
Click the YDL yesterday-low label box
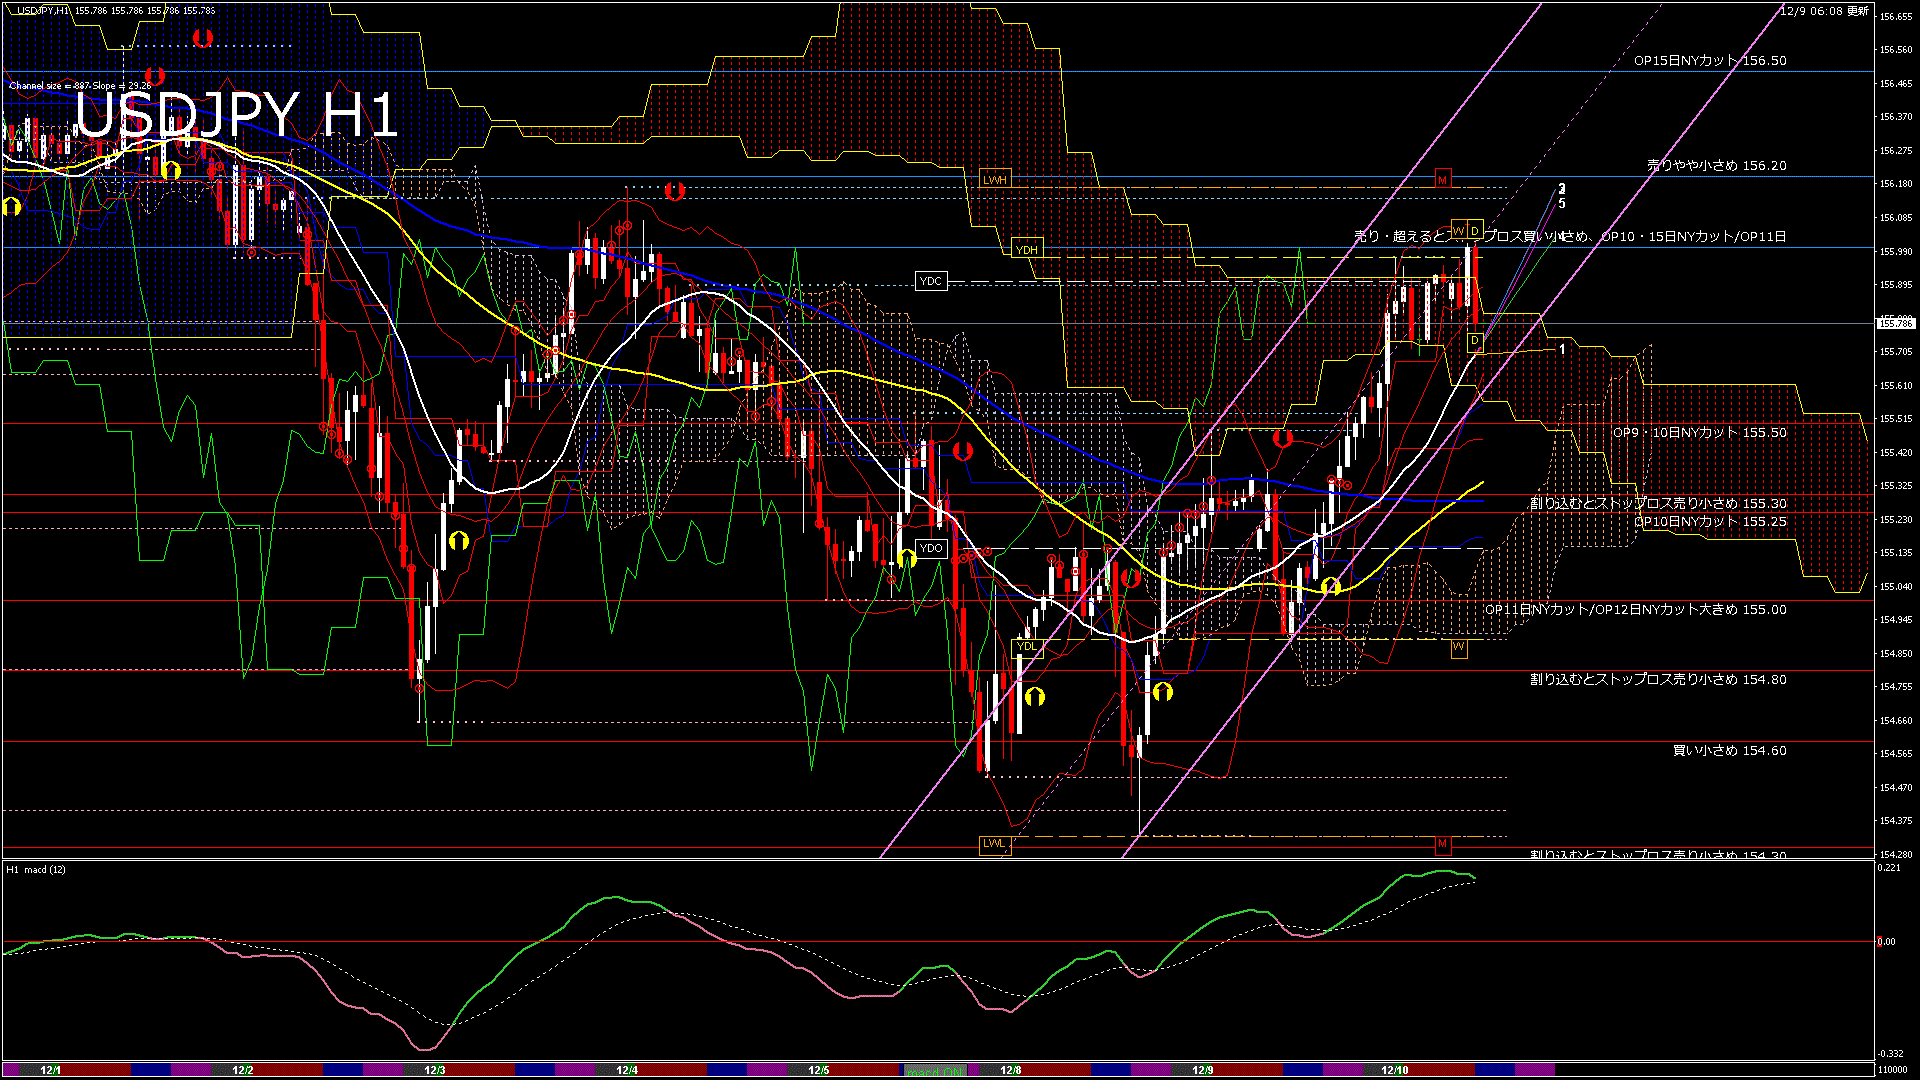pyautogui.click(x=1026, y=648)
